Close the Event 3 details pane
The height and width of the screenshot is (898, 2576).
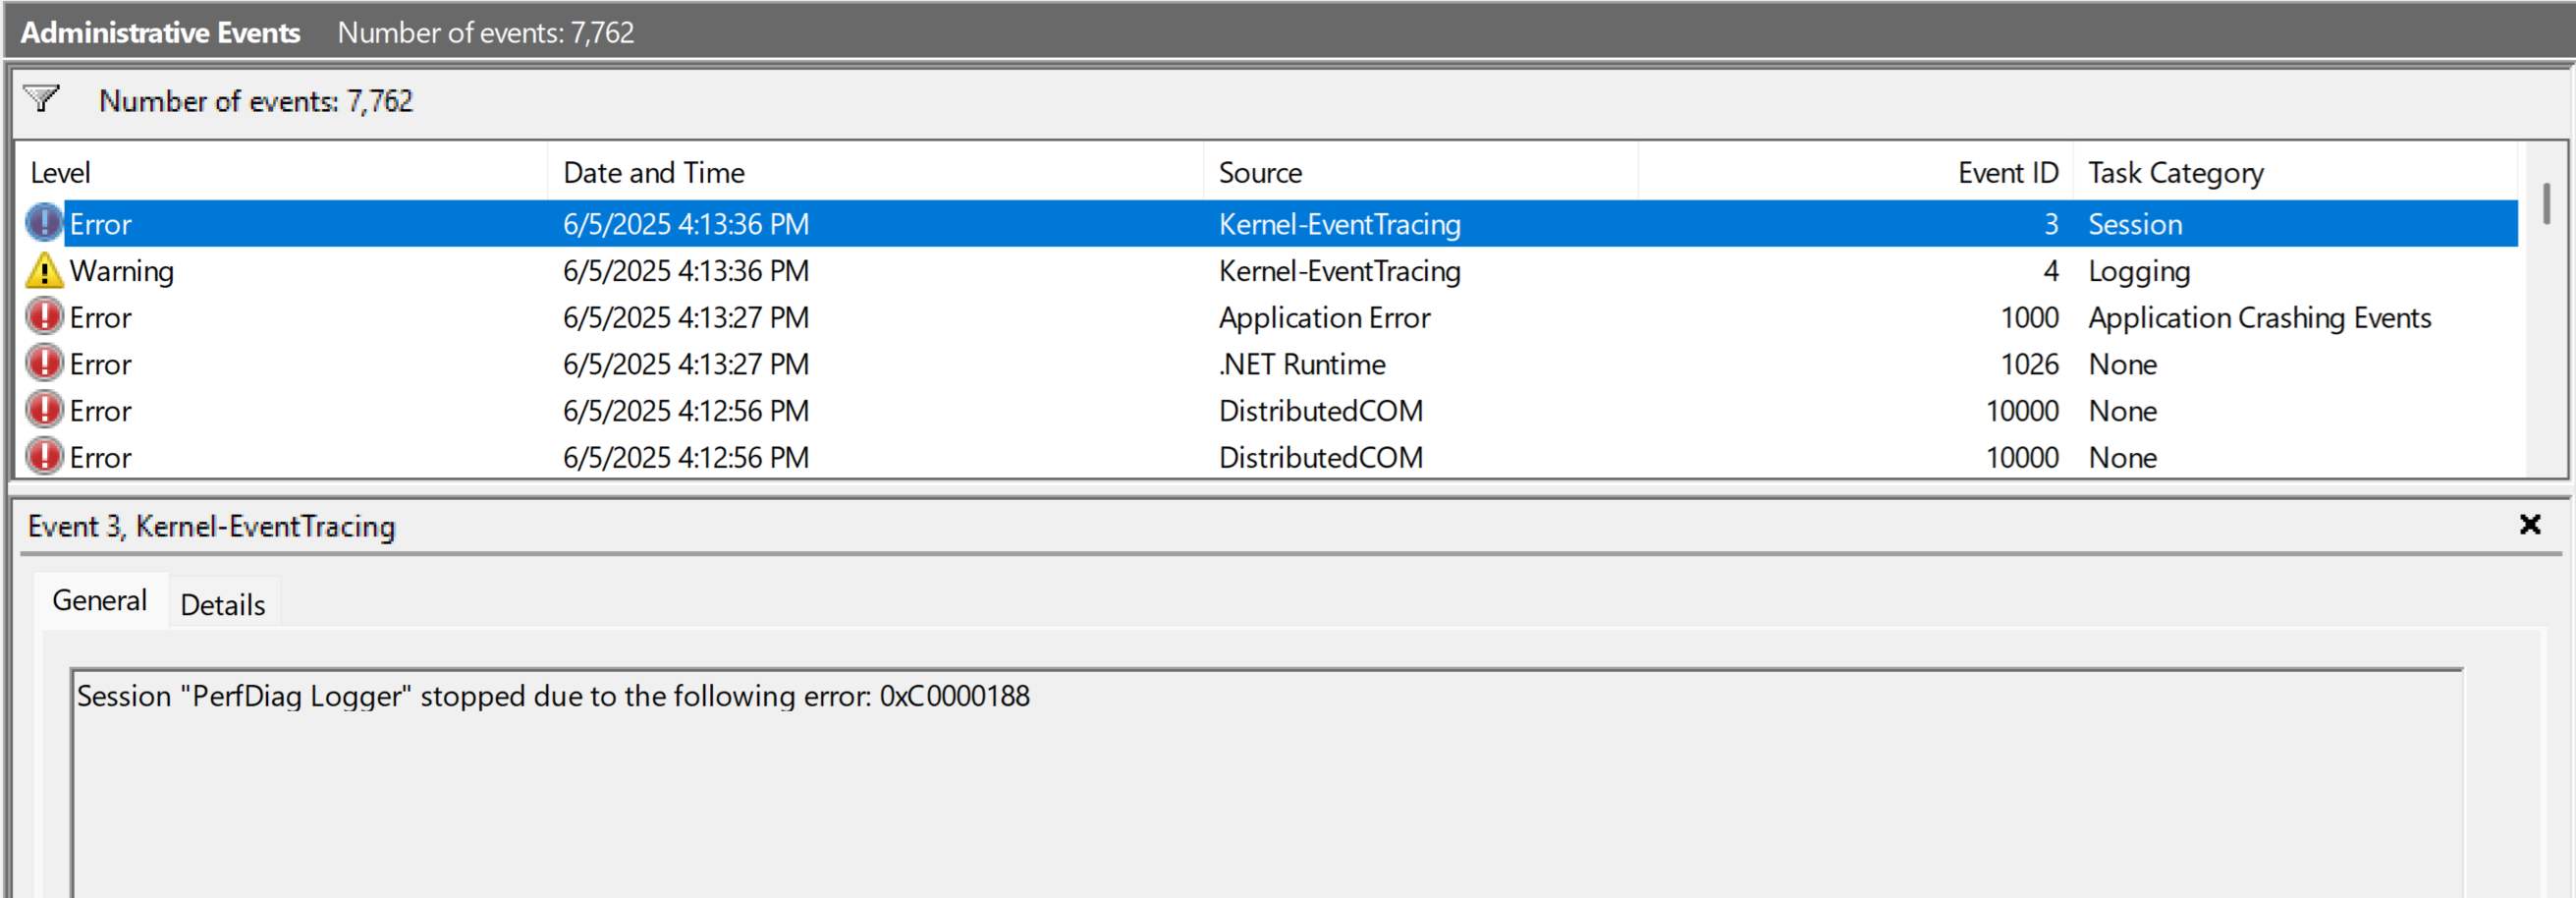pyautogui.click(x=2529, y=525)
